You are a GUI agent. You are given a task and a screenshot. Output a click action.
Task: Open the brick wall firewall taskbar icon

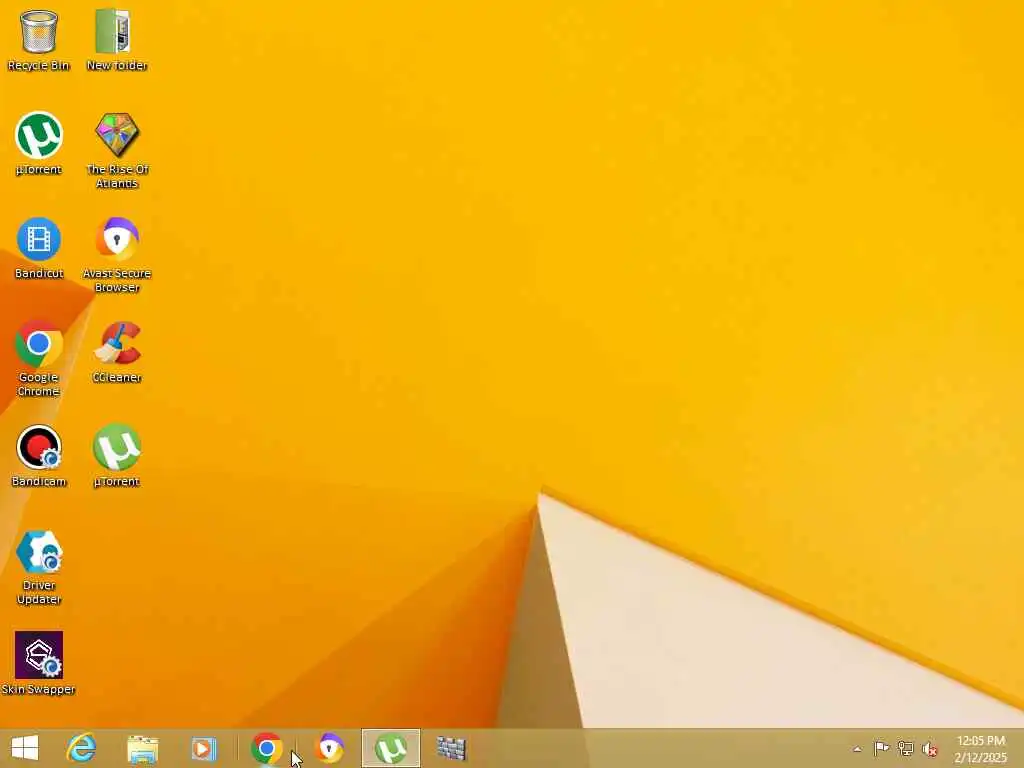click(x=451, y=749)
